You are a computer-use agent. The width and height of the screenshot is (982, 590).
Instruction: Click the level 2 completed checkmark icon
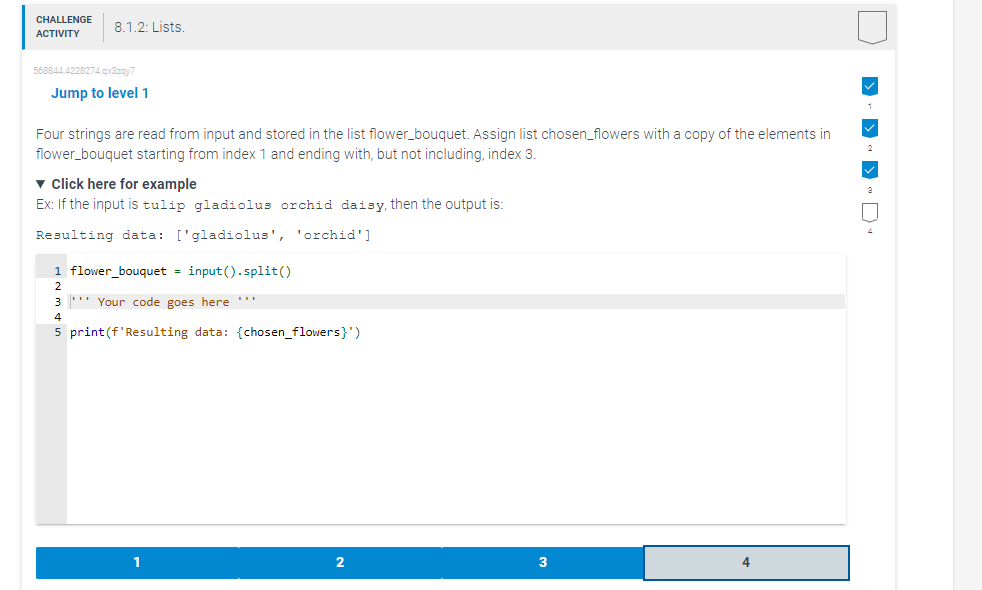point(869,128)
